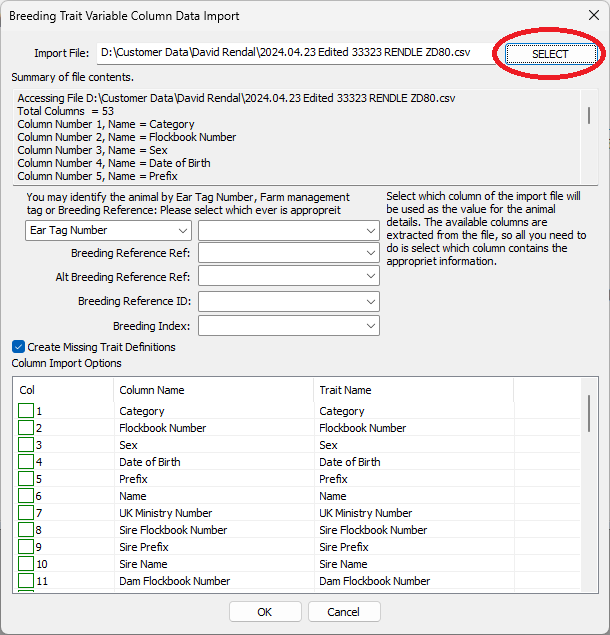This screenshot has height=635, width=610.
Task: Click summary line 'Column Number 3, Name = Sex'
Action: coord(92,150)
